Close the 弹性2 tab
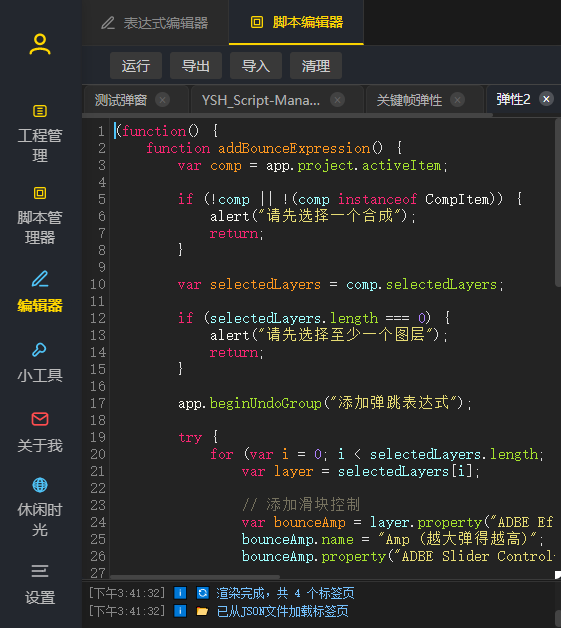Viewport: 561px width, 628px height. click(x=546, y=99)
